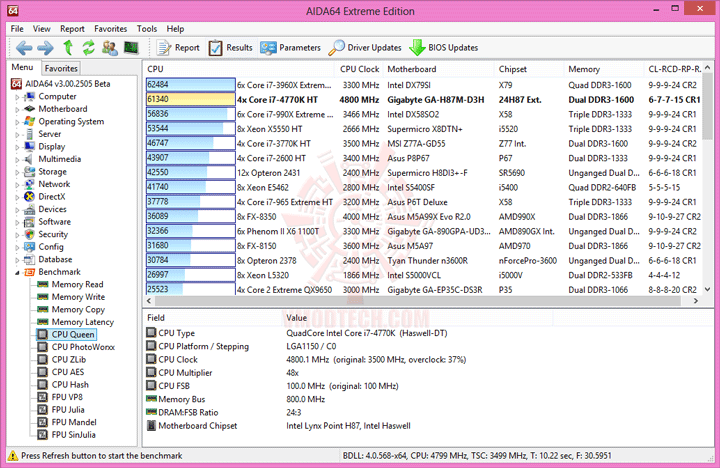The image size is (720, 468).
Task: Click the green up arrow toolbar icon
Action: pyautogui.click(x=68, y=47)
